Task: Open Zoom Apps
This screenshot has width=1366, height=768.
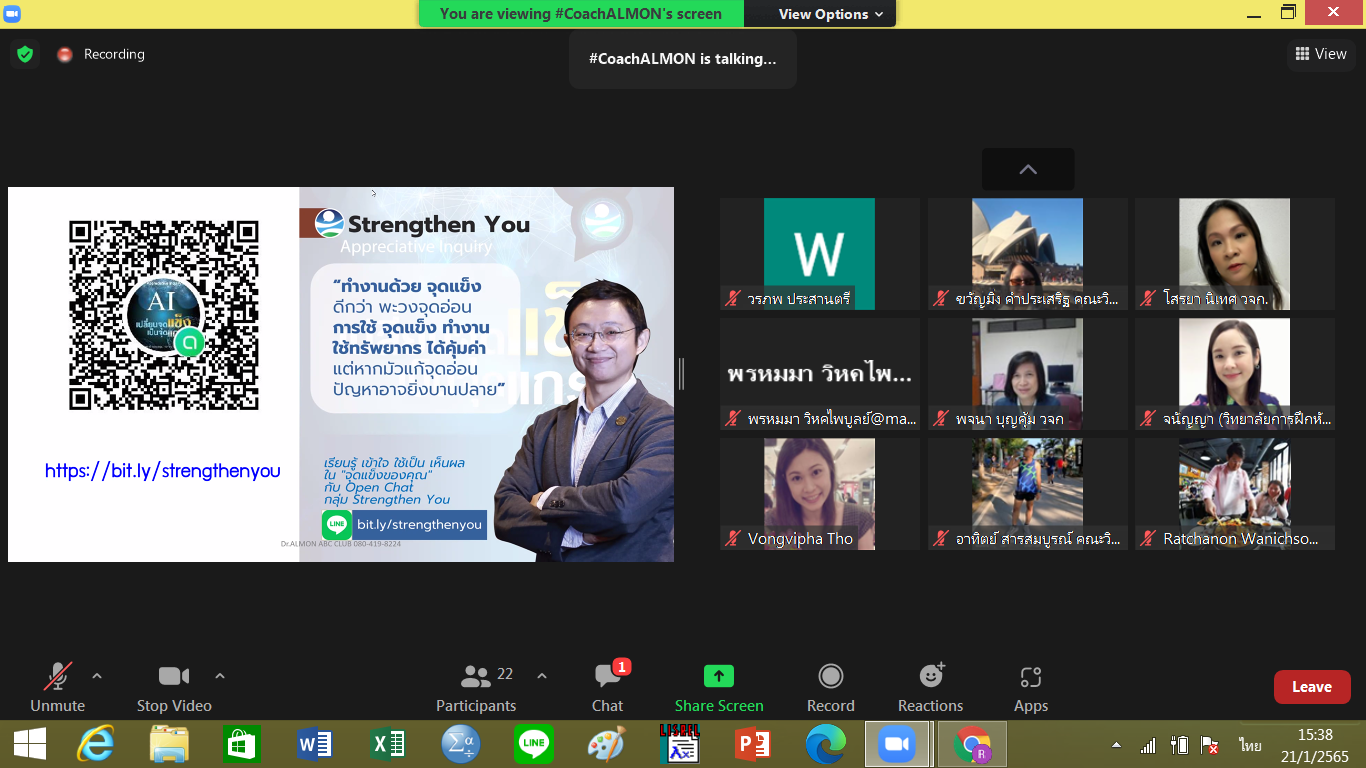Action: [x=1031, y=687]
